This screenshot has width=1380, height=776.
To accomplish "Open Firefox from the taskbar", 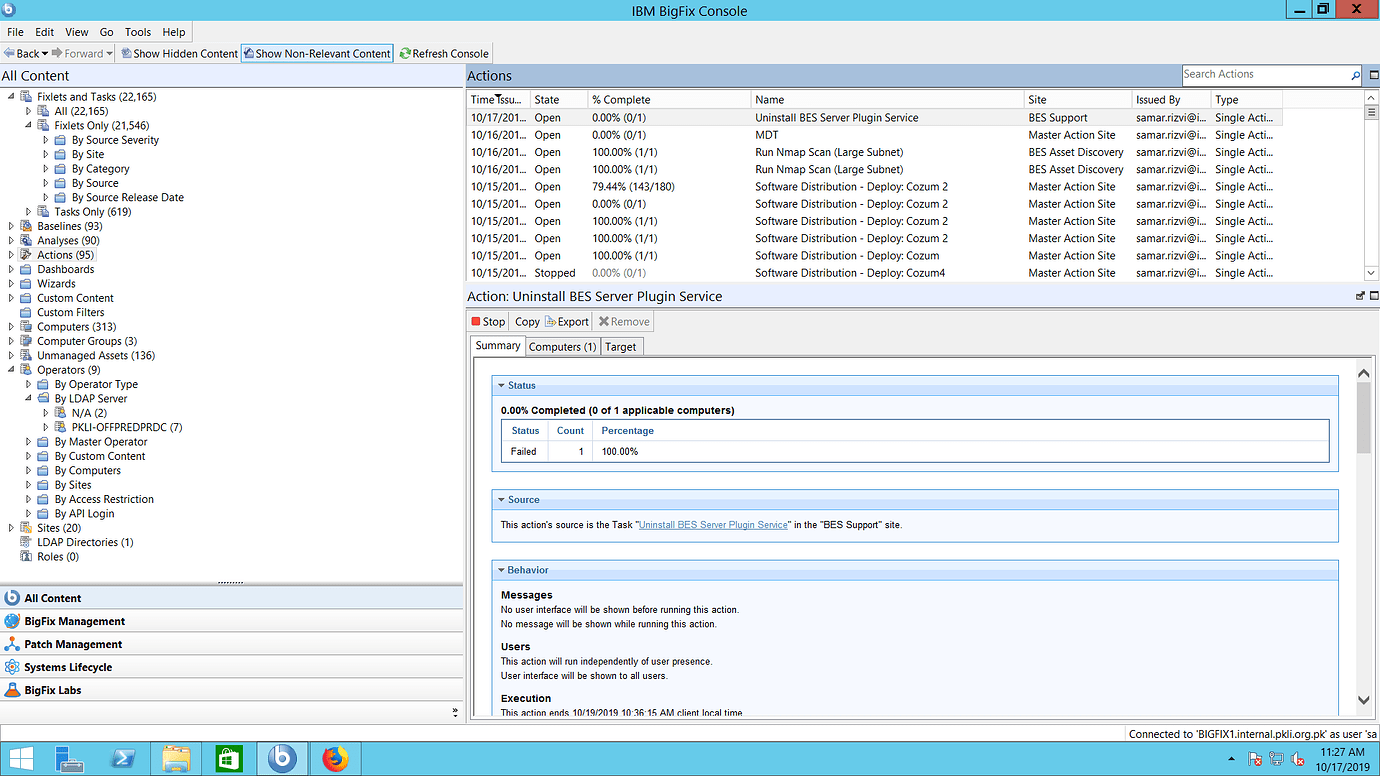I will pos(335,758).
